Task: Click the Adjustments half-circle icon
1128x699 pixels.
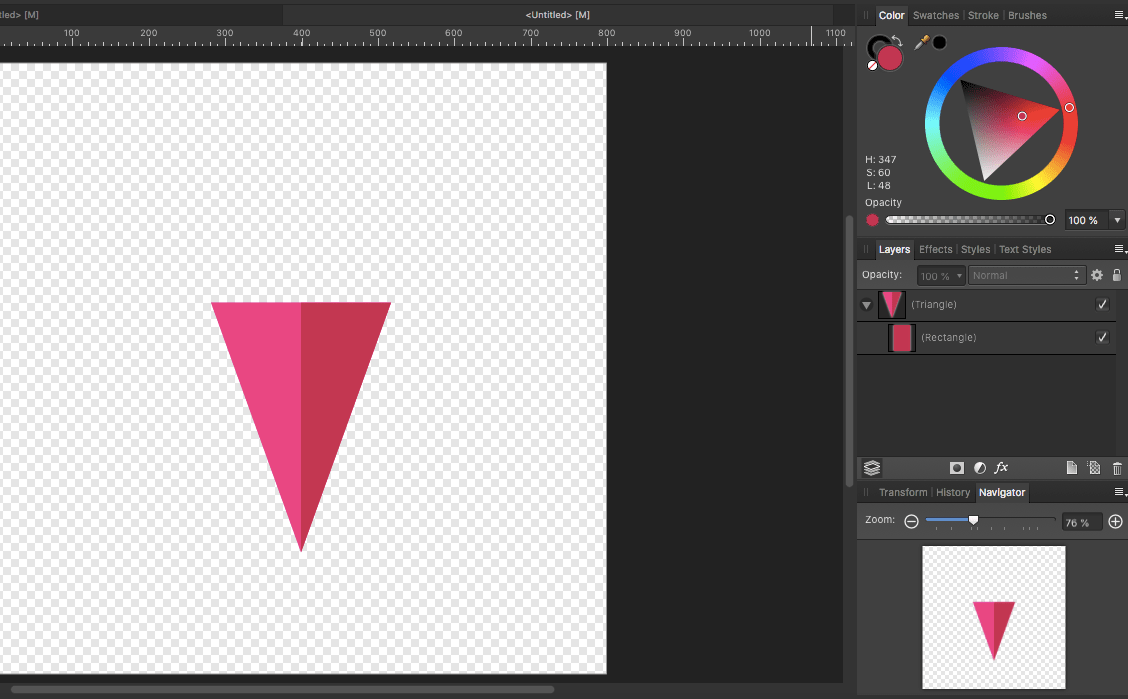Action: pyautogui.click(x=979, y=467)
